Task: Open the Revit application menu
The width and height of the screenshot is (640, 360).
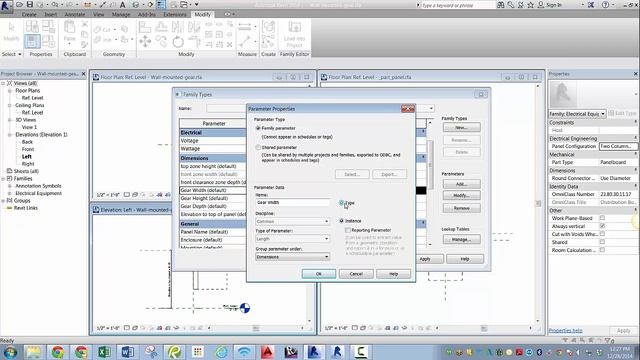Action: coord(6,6)
